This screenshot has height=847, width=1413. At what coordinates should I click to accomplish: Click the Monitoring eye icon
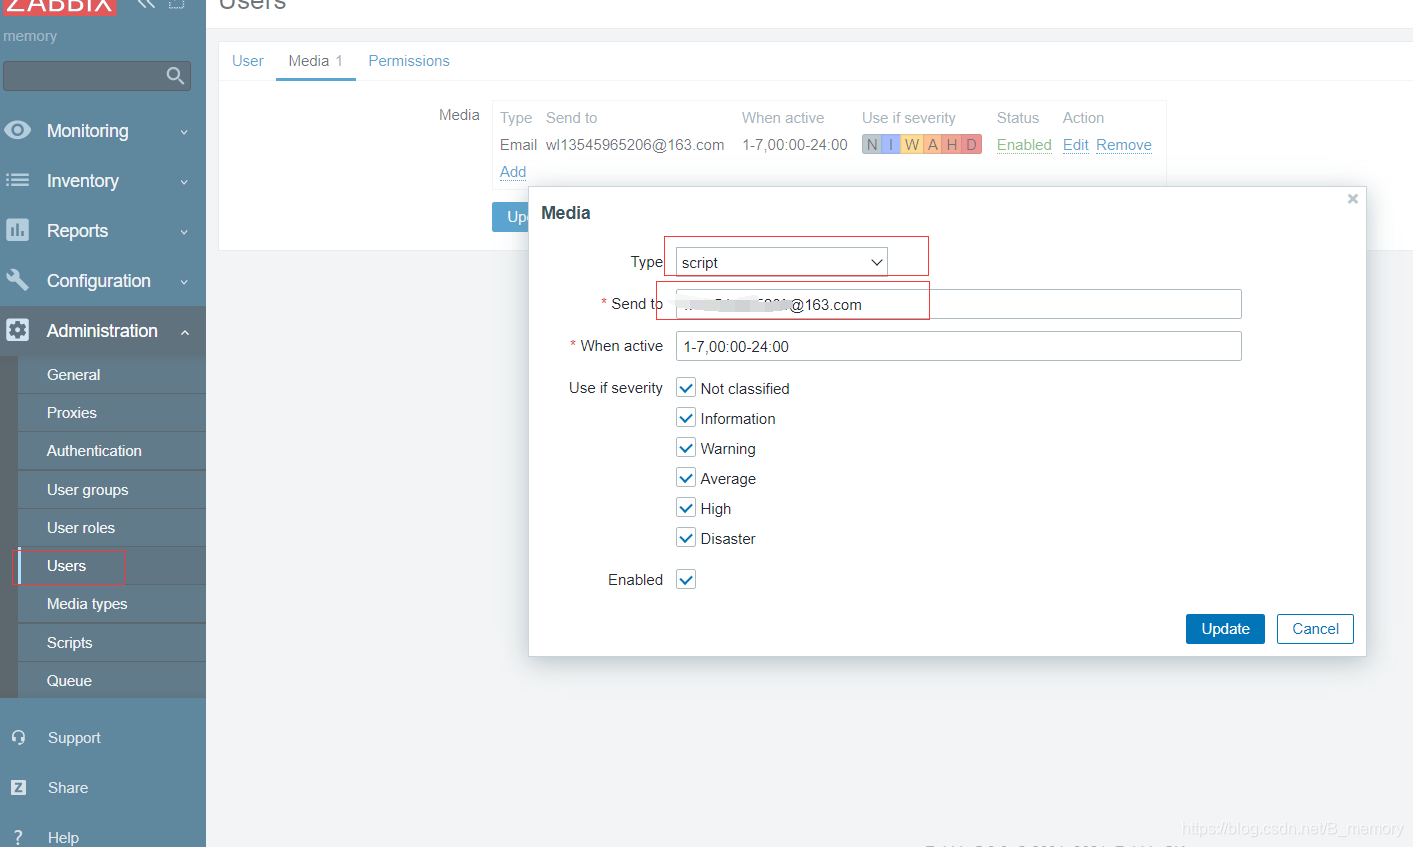[17, 130]
